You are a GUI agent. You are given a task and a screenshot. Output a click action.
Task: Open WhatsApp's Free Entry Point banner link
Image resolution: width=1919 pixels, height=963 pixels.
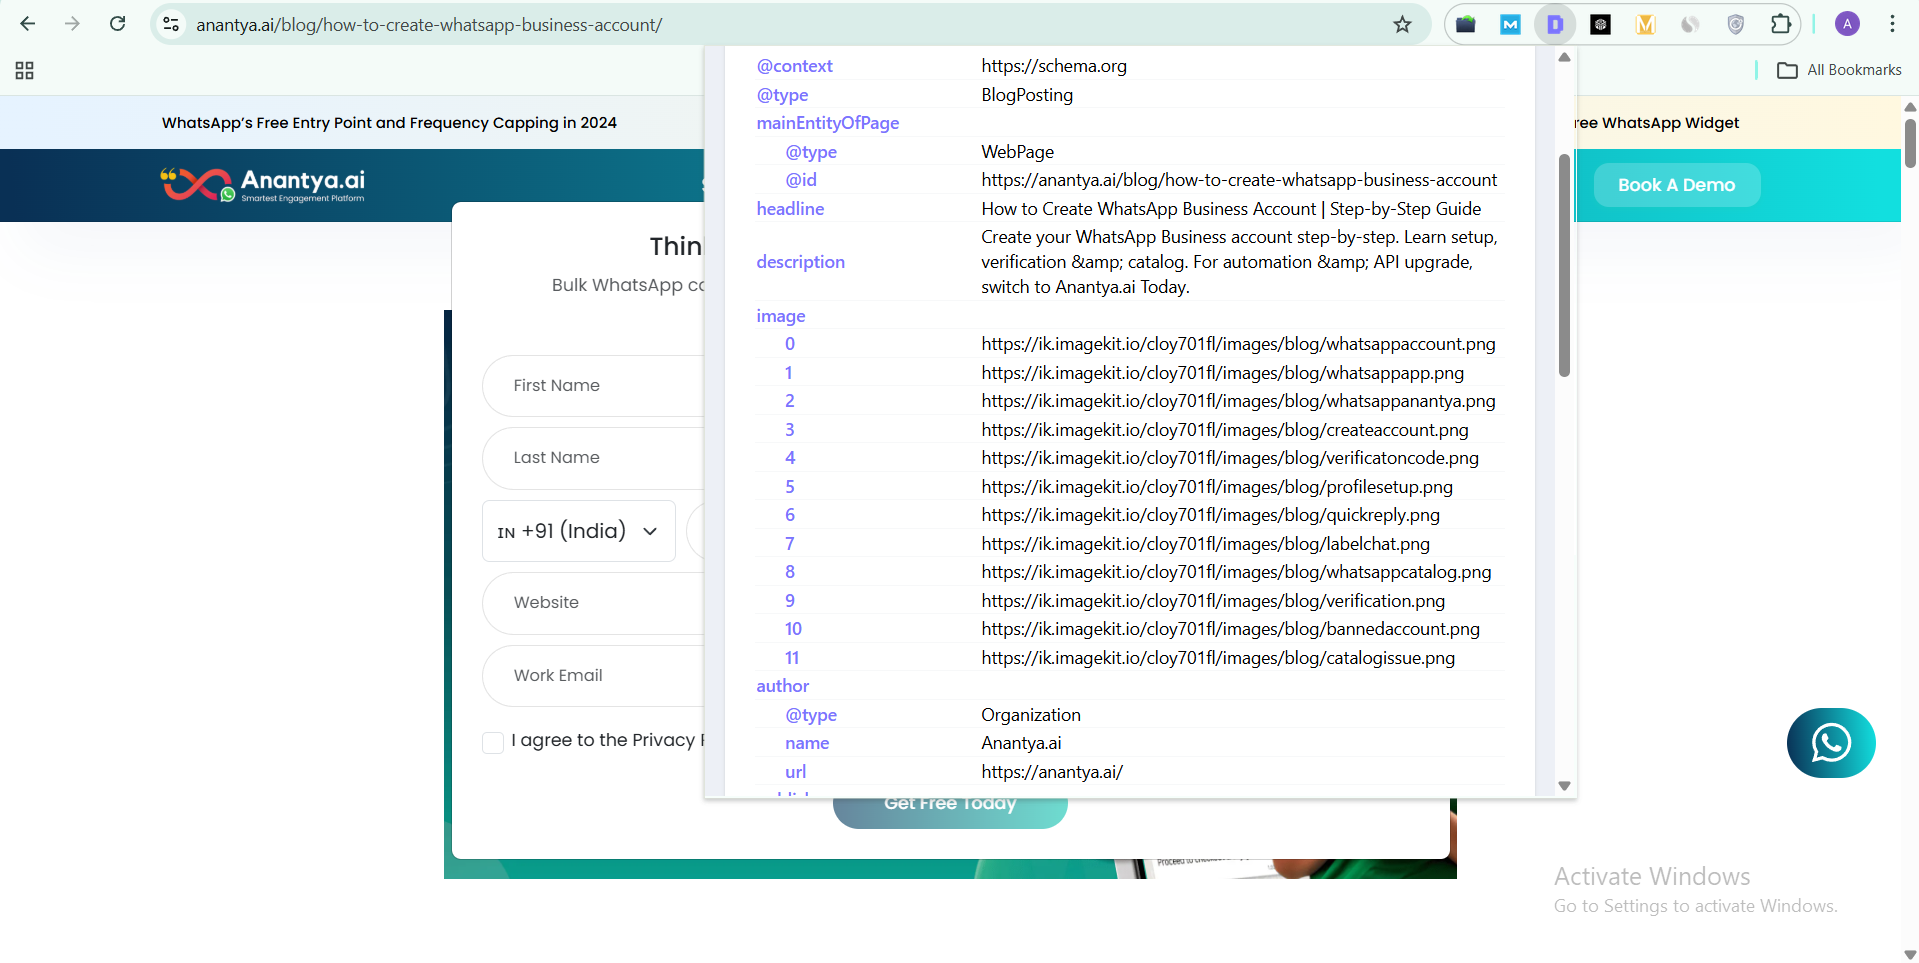pyautogui.click(x=389, y=123)
